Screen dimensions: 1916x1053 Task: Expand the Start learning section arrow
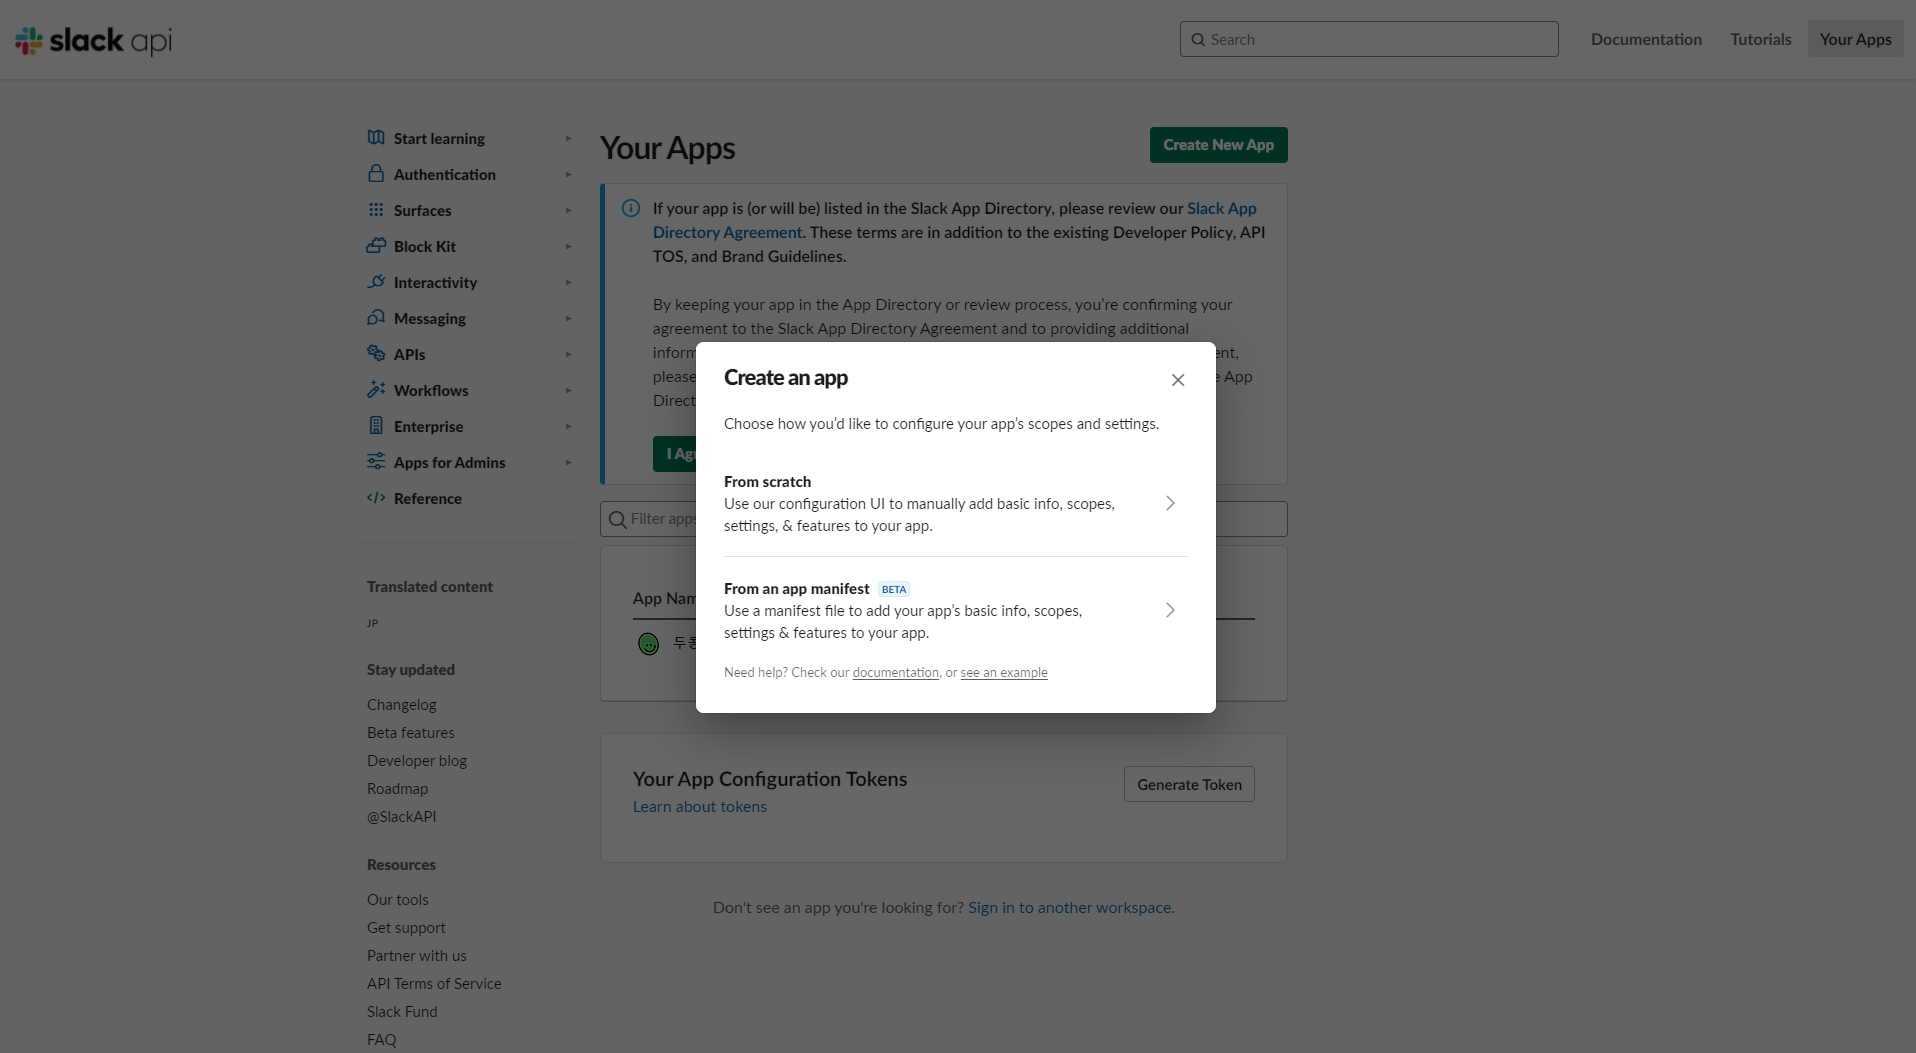[568, 138]
